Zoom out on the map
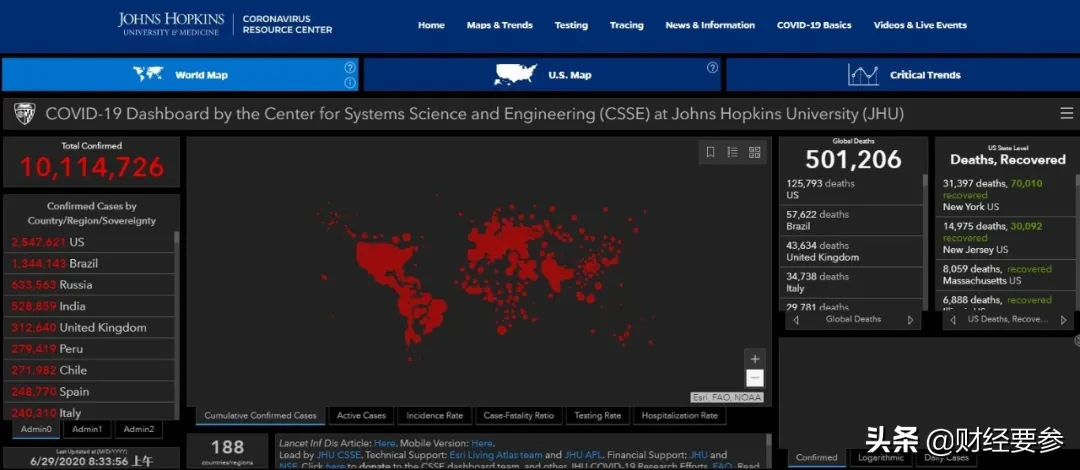1080x470 pixels. point(755,378)
